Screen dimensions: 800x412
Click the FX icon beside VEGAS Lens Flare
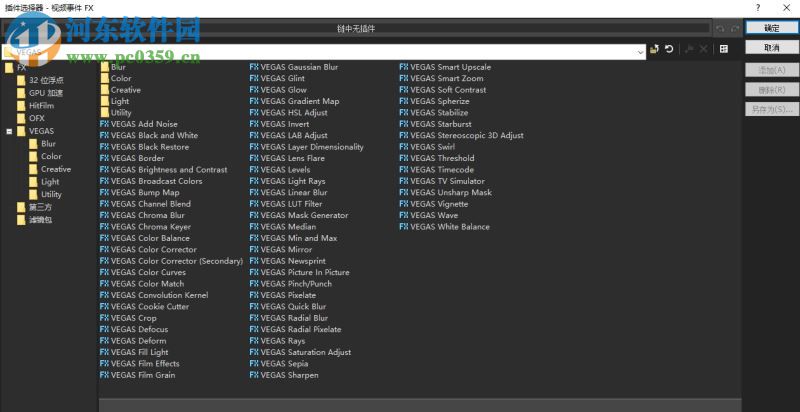click(254, 158)
